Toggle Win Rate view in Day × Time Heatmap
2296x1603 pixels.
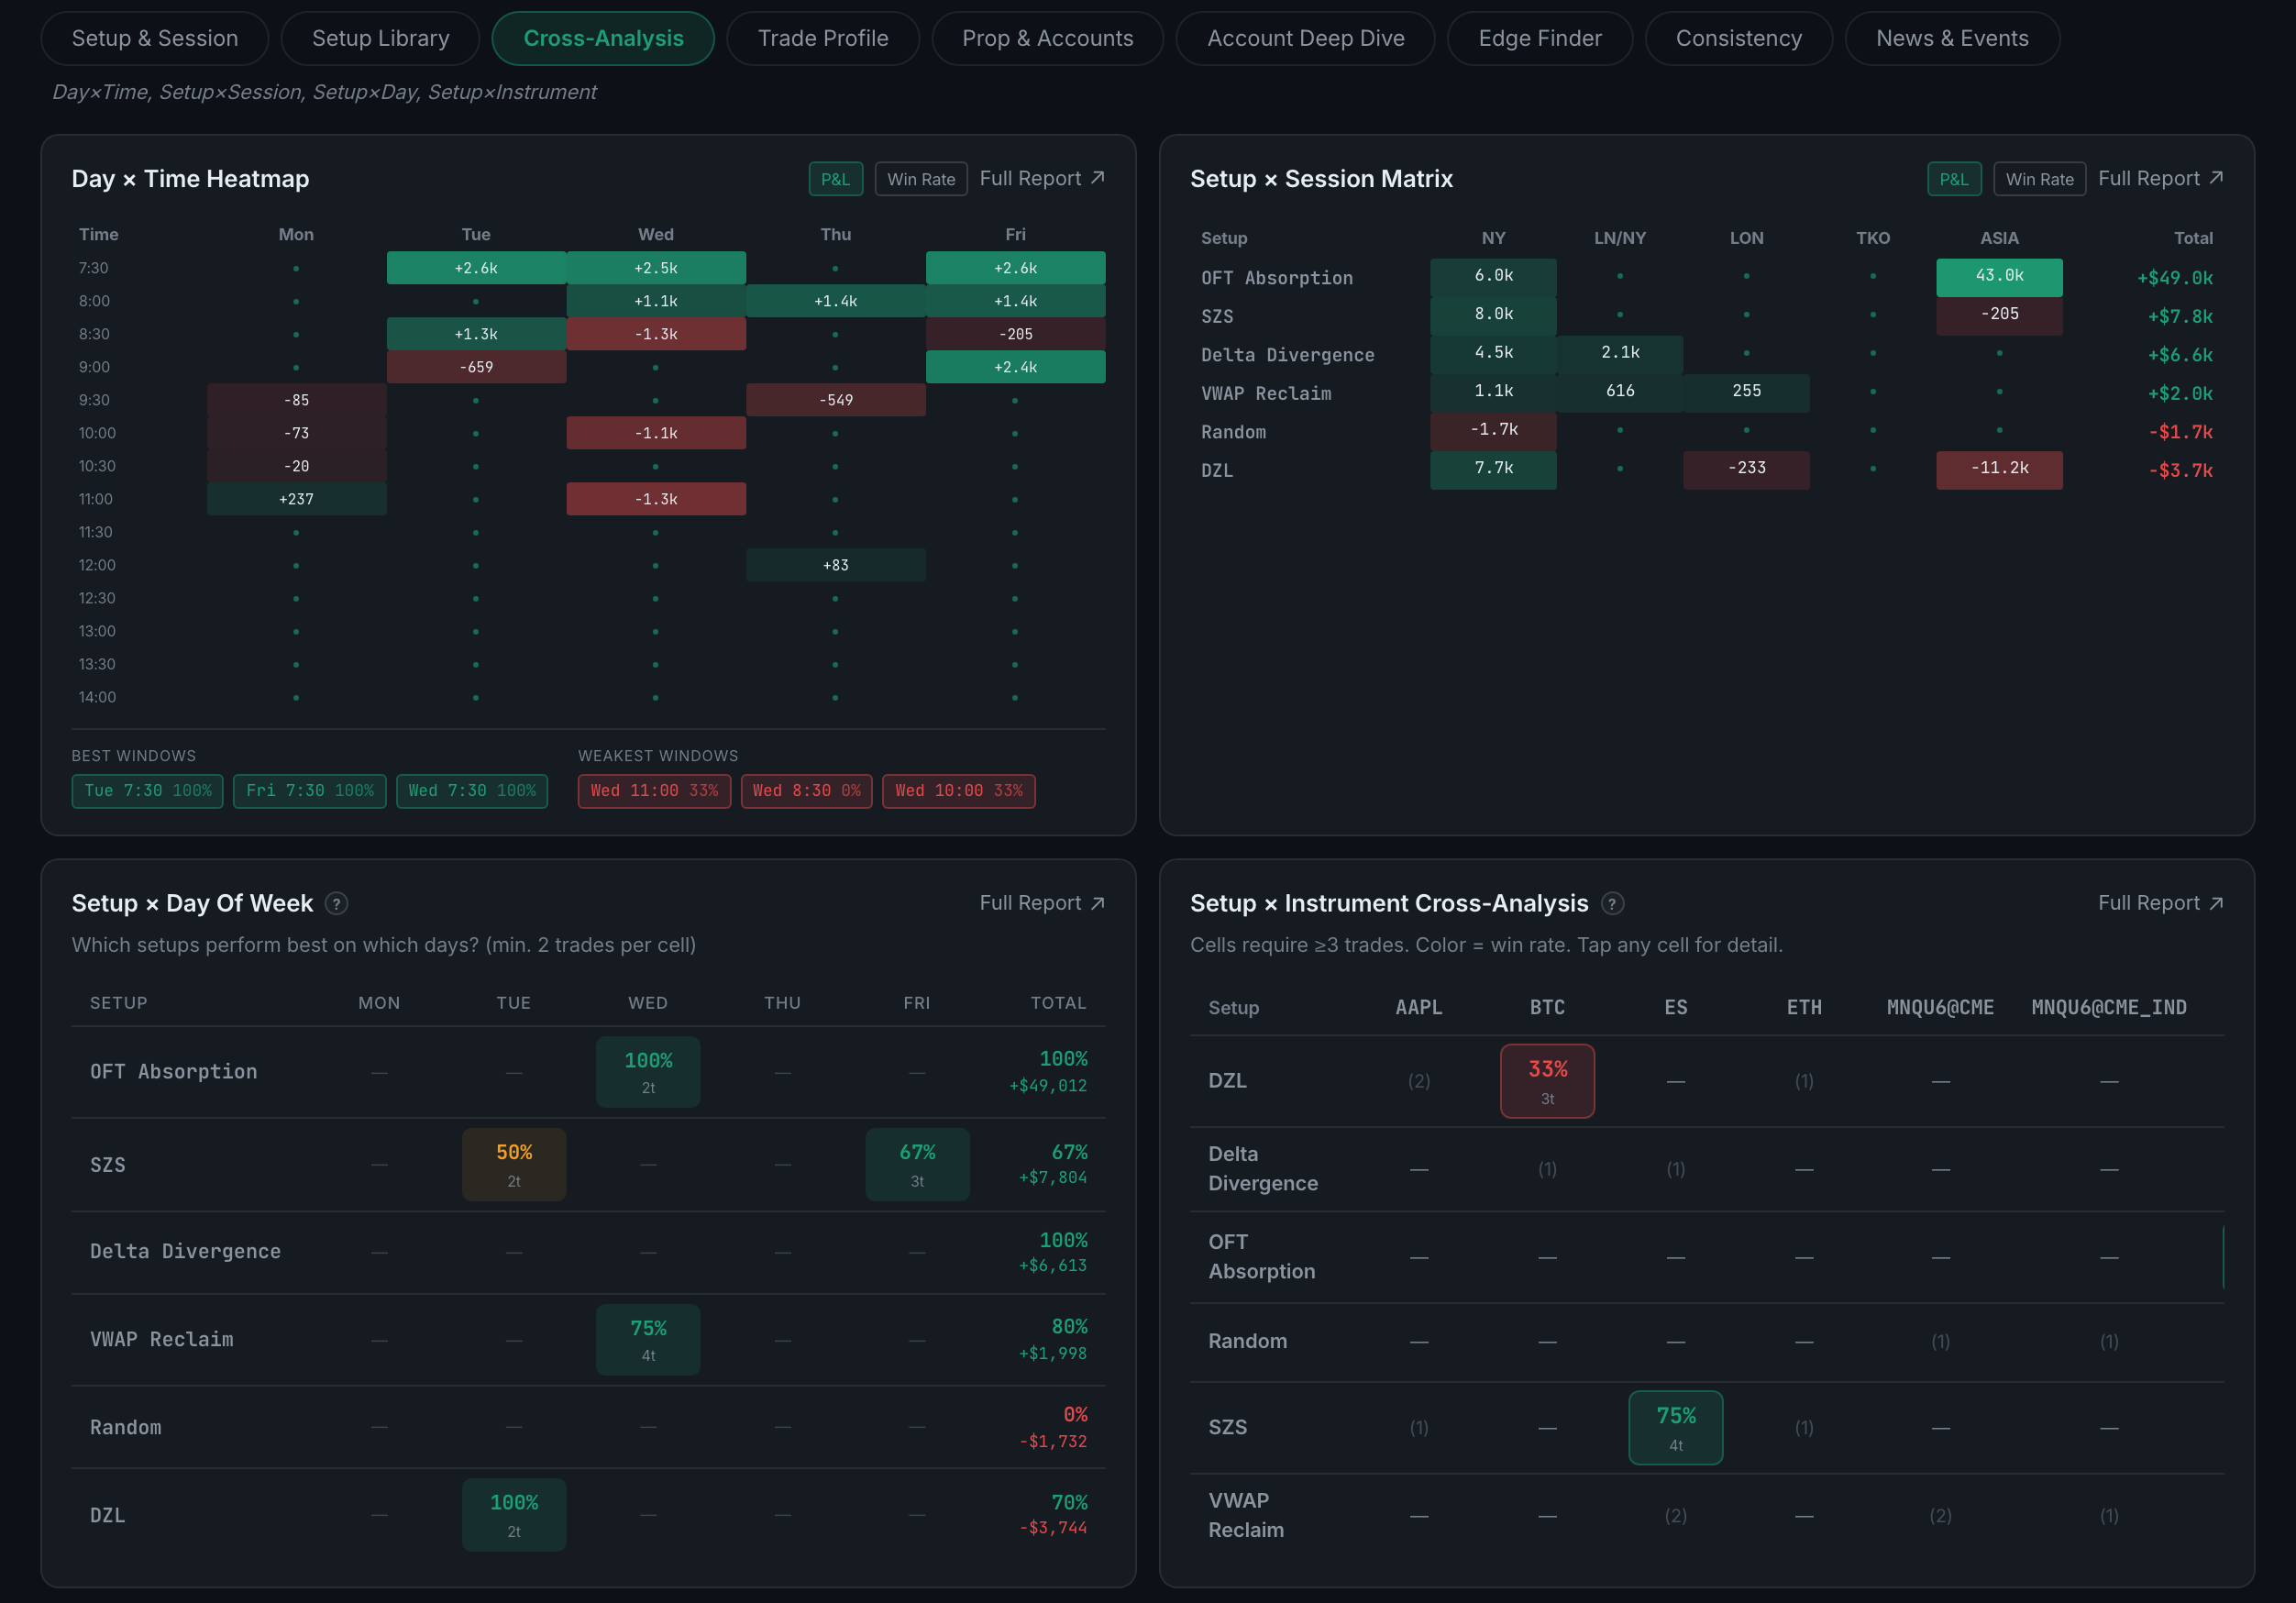pyautogui.click(x=921, y=179)
